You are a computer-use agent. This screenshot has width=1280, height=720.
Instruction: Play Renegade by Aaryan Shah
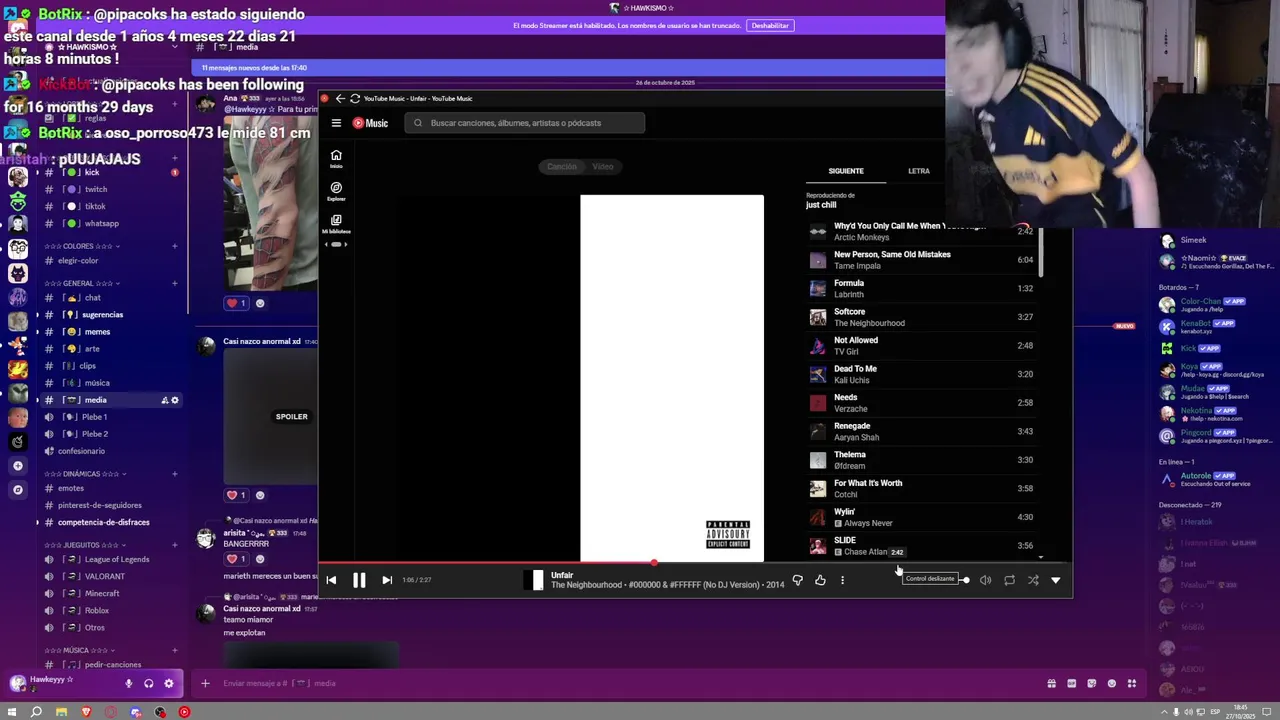click(x=922, y=431)
